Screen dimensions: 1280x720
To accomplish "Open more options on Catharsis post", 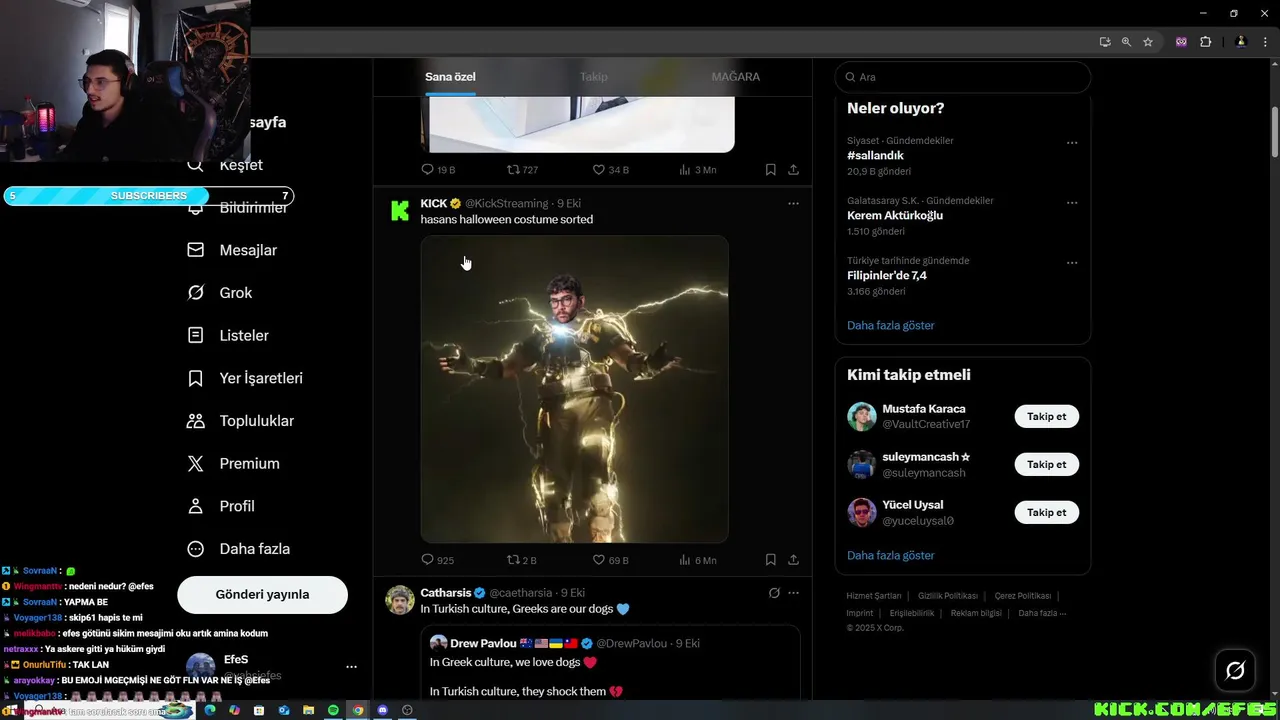I will [x=793, y=593].
